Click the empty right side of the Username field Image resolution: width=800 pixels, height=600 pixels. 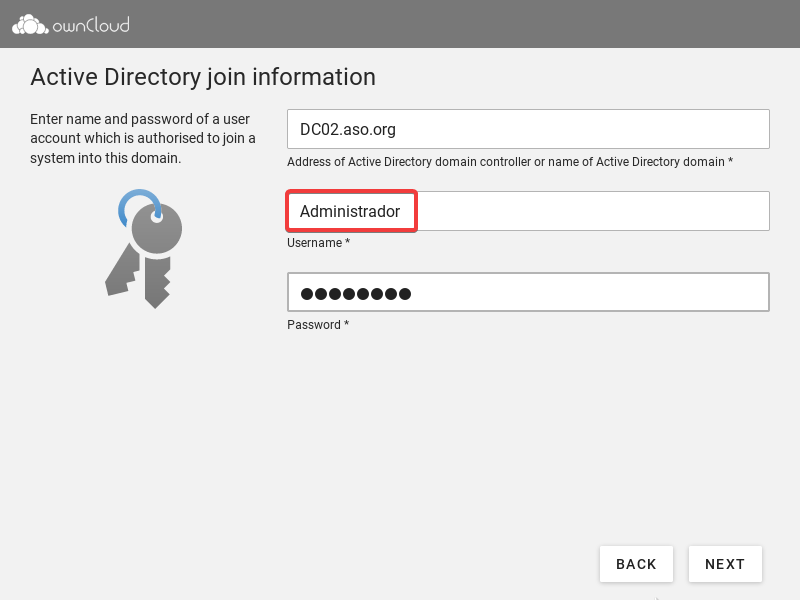pos(600,211)
